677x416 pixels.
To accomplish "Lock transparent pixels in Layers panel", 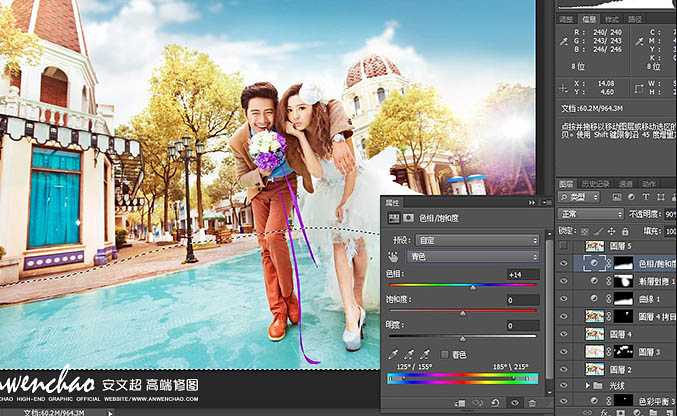I will coord(585,232).
